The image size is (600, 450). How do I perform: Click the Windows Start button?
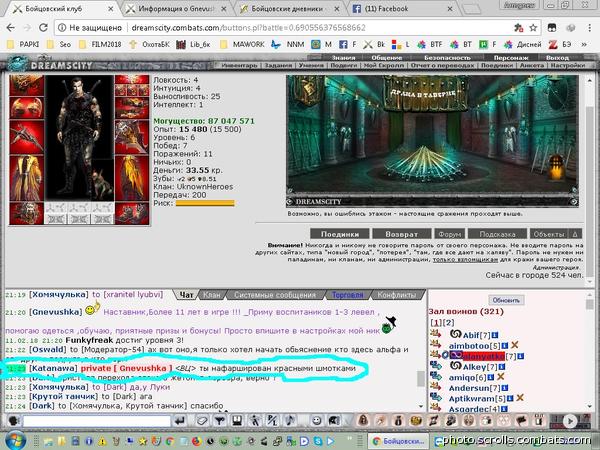click(15, 440)
